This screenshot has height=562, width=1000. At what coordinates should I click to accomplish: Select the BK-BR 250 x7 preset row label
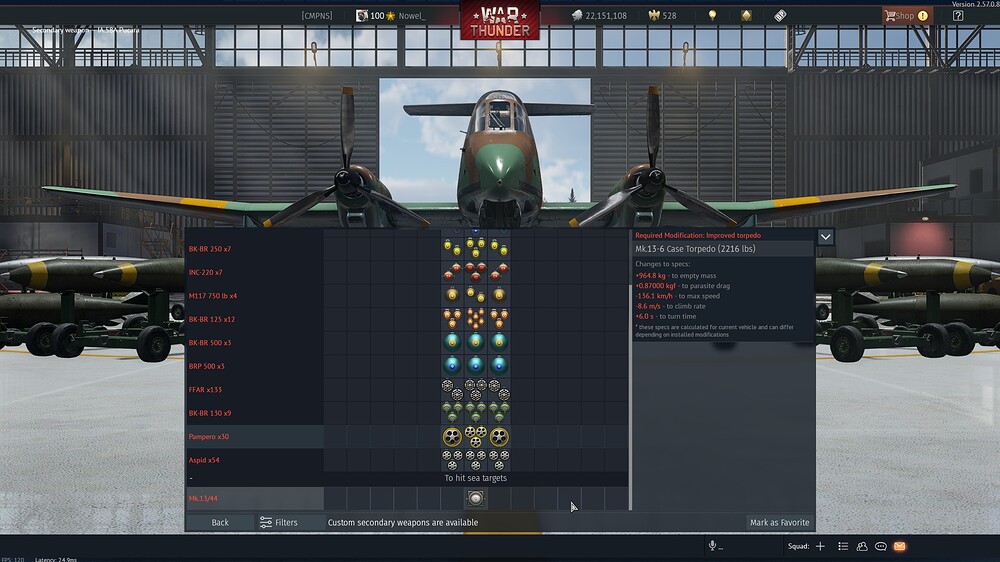(210, 249)
